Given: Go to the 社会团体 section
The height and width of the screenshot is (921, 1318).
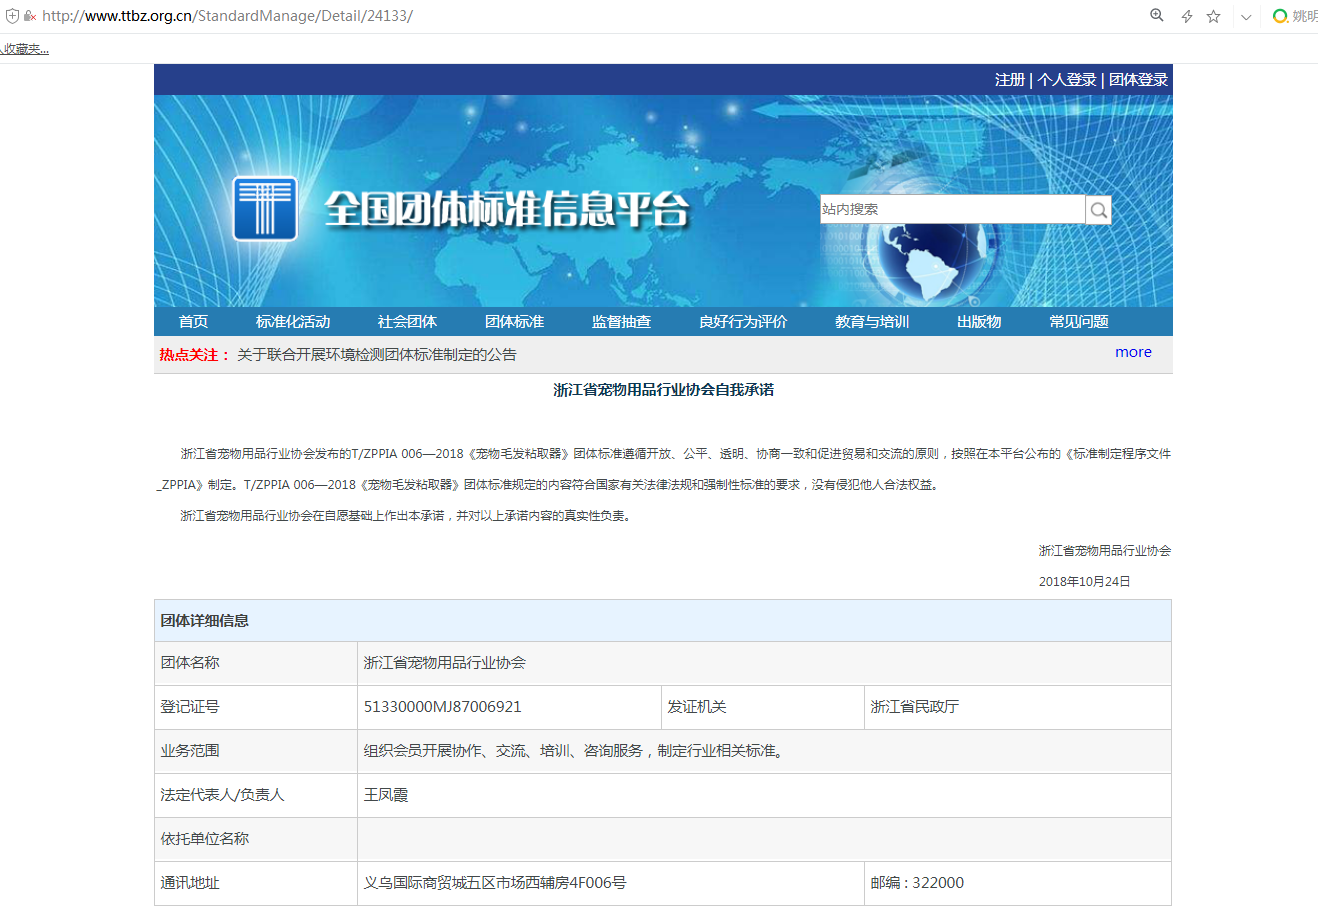Looking at the screenshot, I should point(407,321).
